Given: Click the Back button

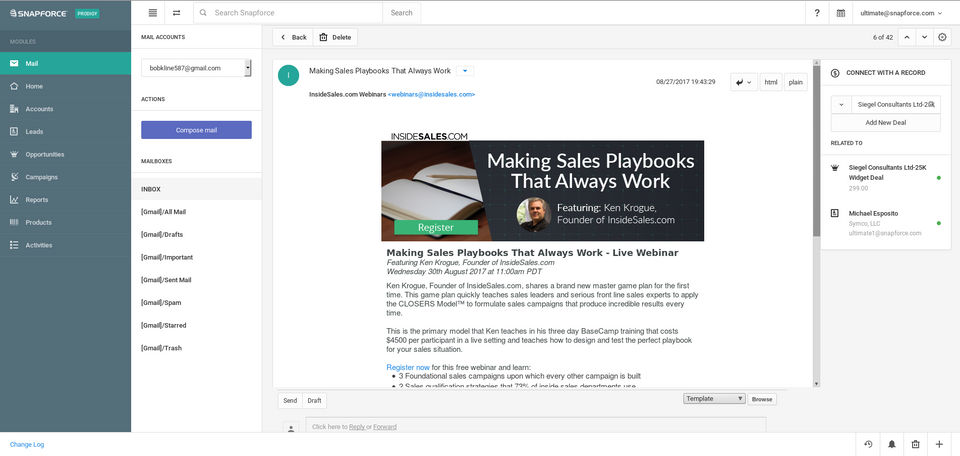Looking at the screenshot, I should click(x=293, y=37).
